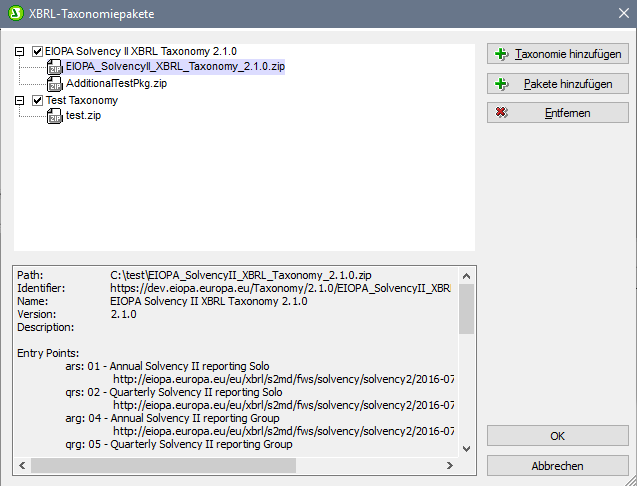637x486 pixels.
Task: Select the test.zip entry in the tree
Action: coord(82,116)
